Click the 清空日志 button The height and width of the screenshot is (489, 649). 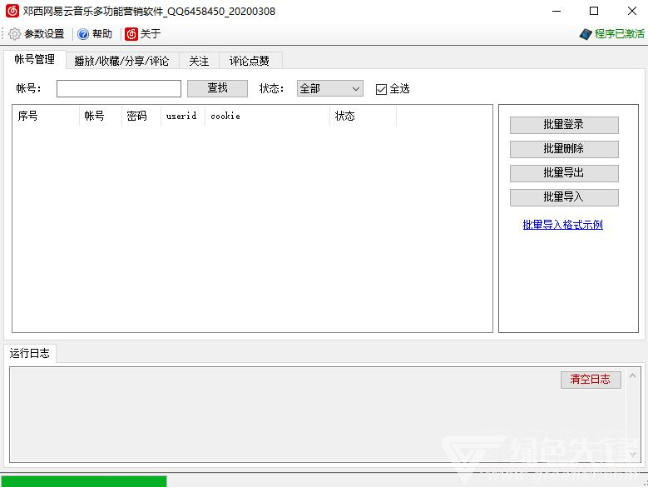[591, 379]
